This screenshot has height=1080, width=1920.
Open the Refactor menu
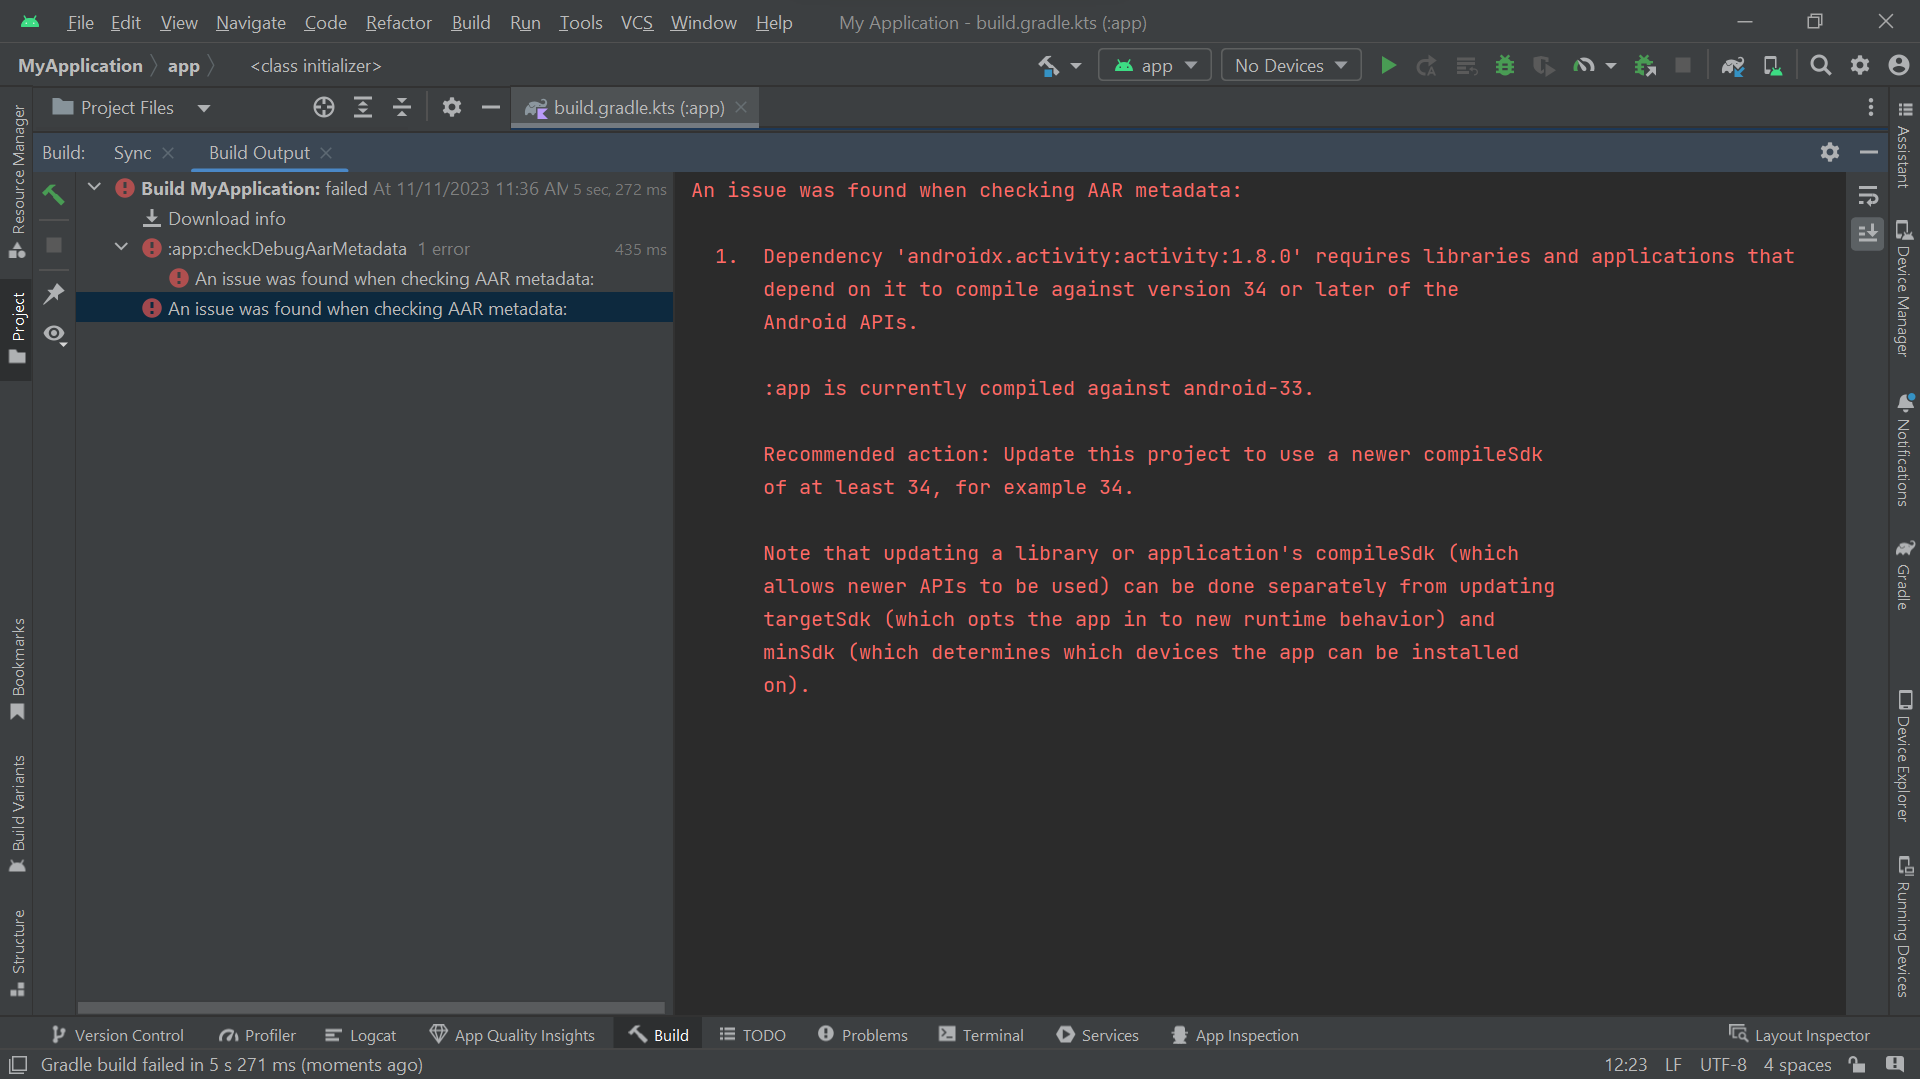[398, 22]
